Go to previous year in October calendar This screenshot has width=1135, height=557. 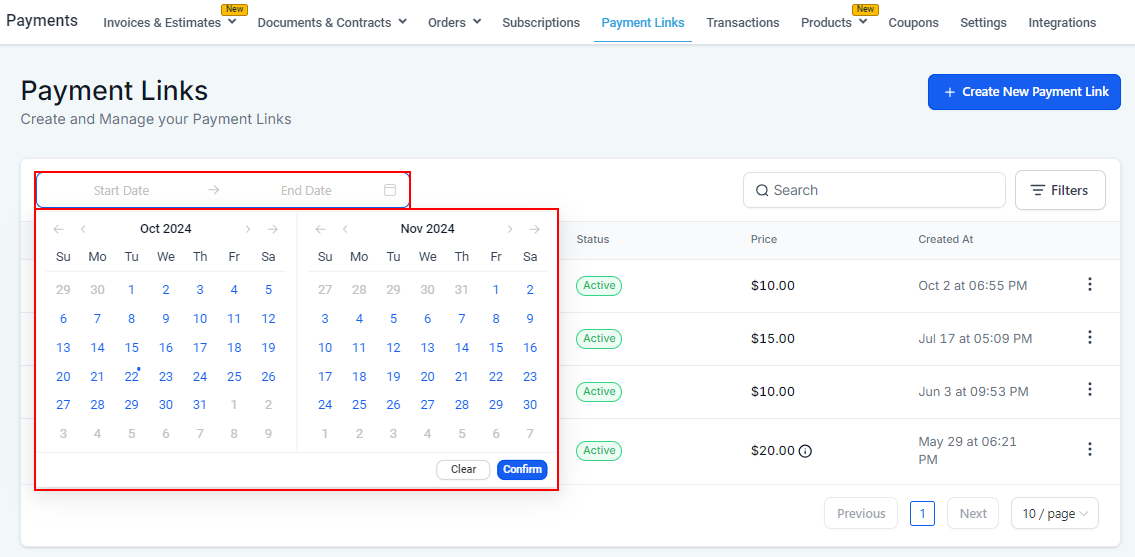(x=59, y=229)
